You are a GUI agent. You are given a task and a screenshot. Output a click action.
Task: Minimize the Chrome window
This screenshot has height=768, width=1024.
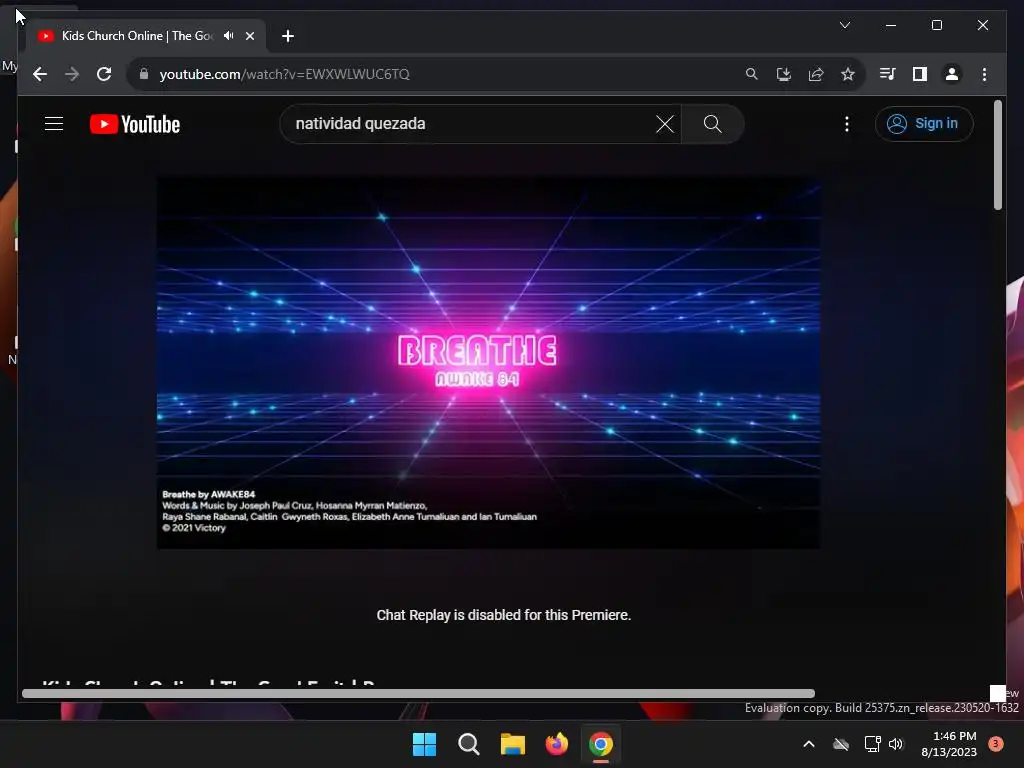point(891,25)
